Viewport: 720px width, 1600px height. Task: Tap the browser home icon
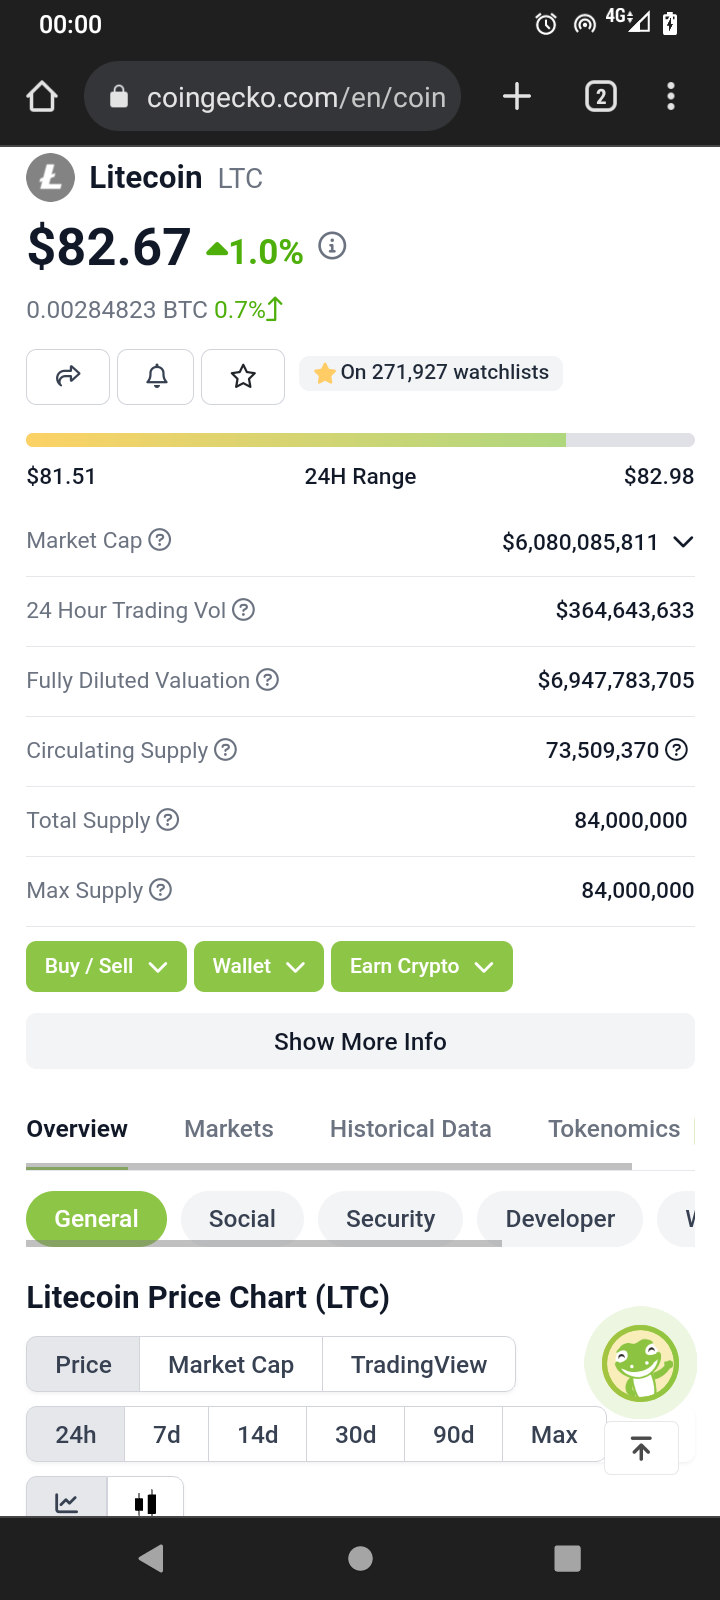pos(42,97)
